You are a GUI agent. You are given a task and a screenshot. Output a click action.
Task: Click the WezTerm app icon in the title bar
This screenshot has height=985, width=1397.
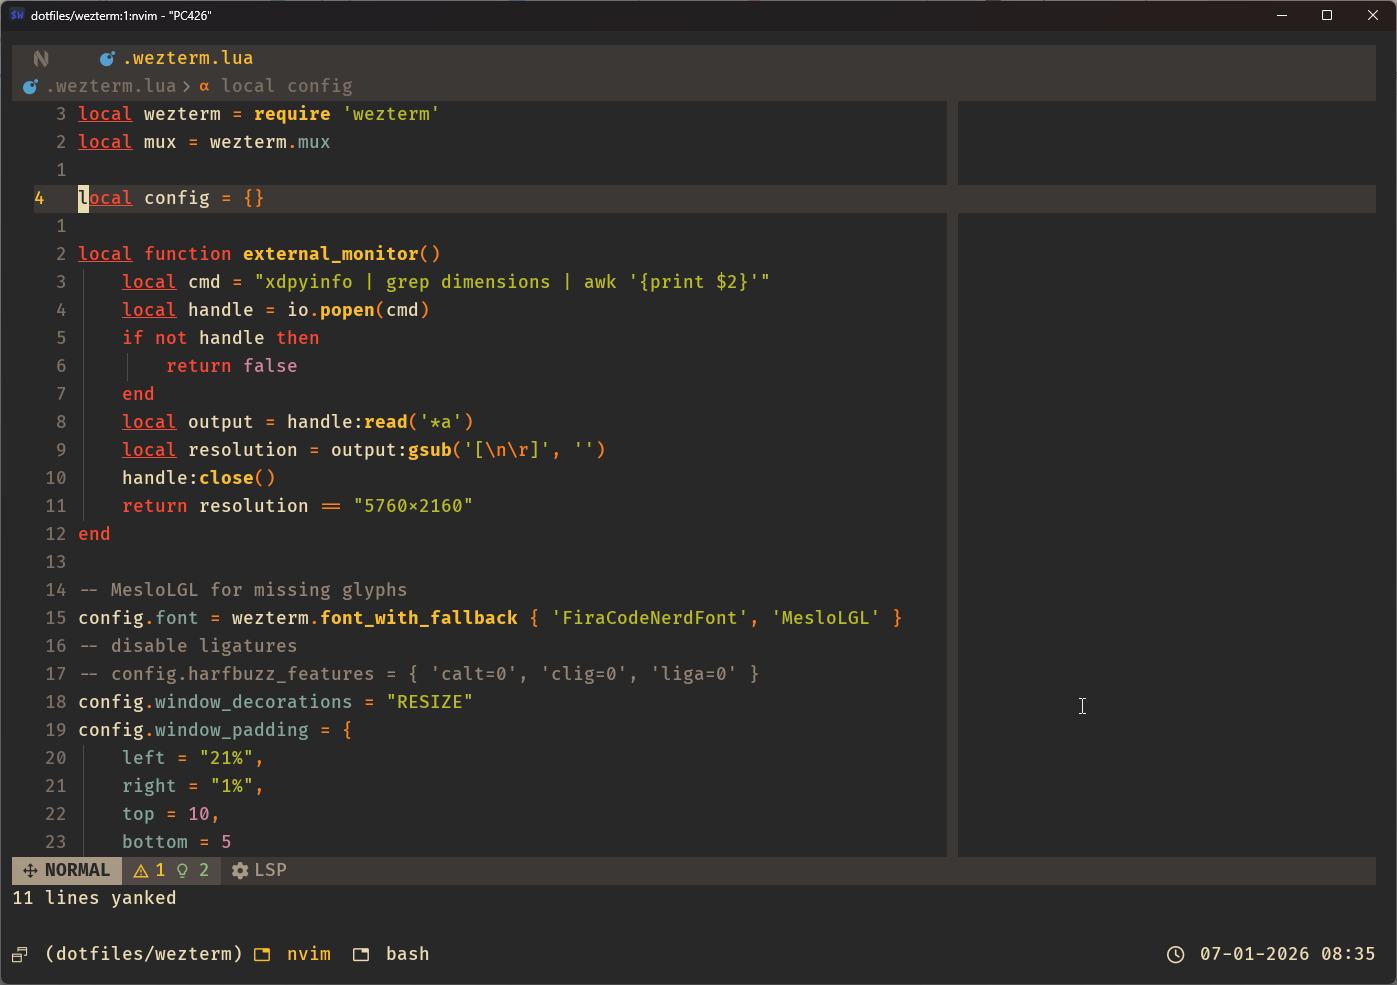(x=17, y=15)
